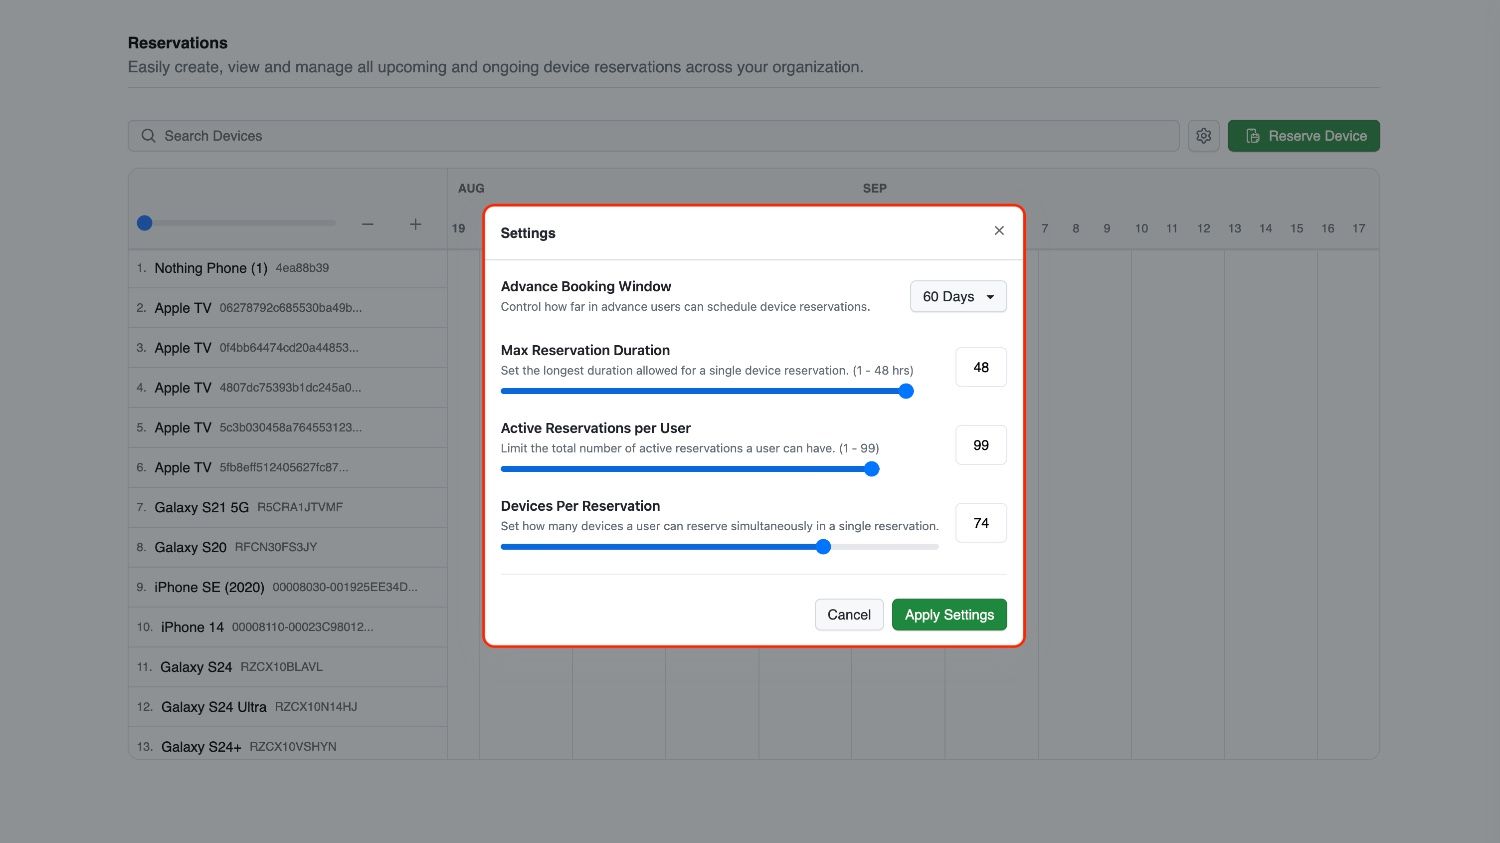This screenshot has height=843, width=1500.
Task: Zoom out timeline with minus icon
Action: coord(368,224)
